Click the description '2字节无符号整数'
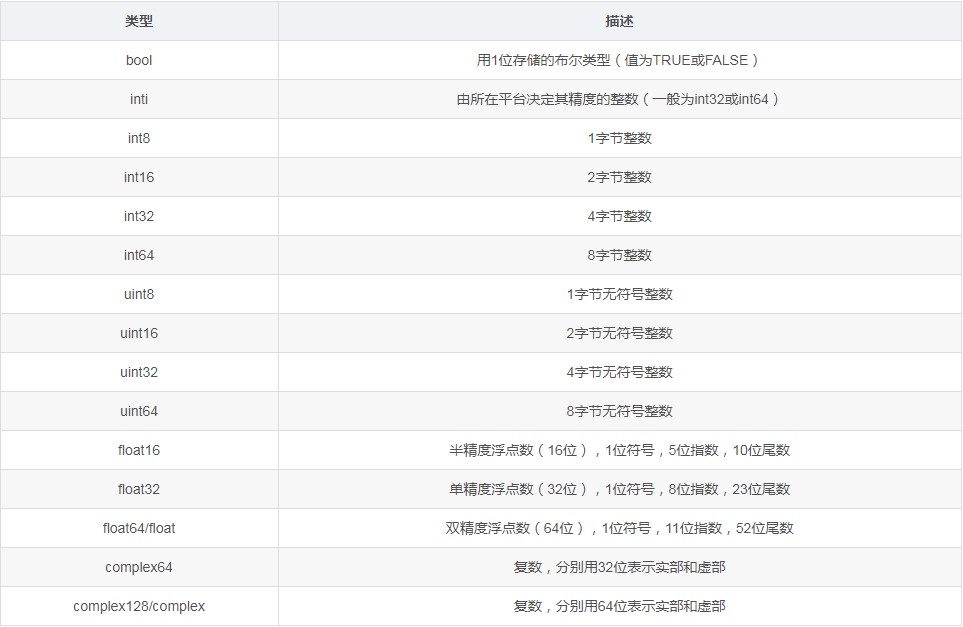The height and width of the screenshot is (627, 963). (619, 333)
